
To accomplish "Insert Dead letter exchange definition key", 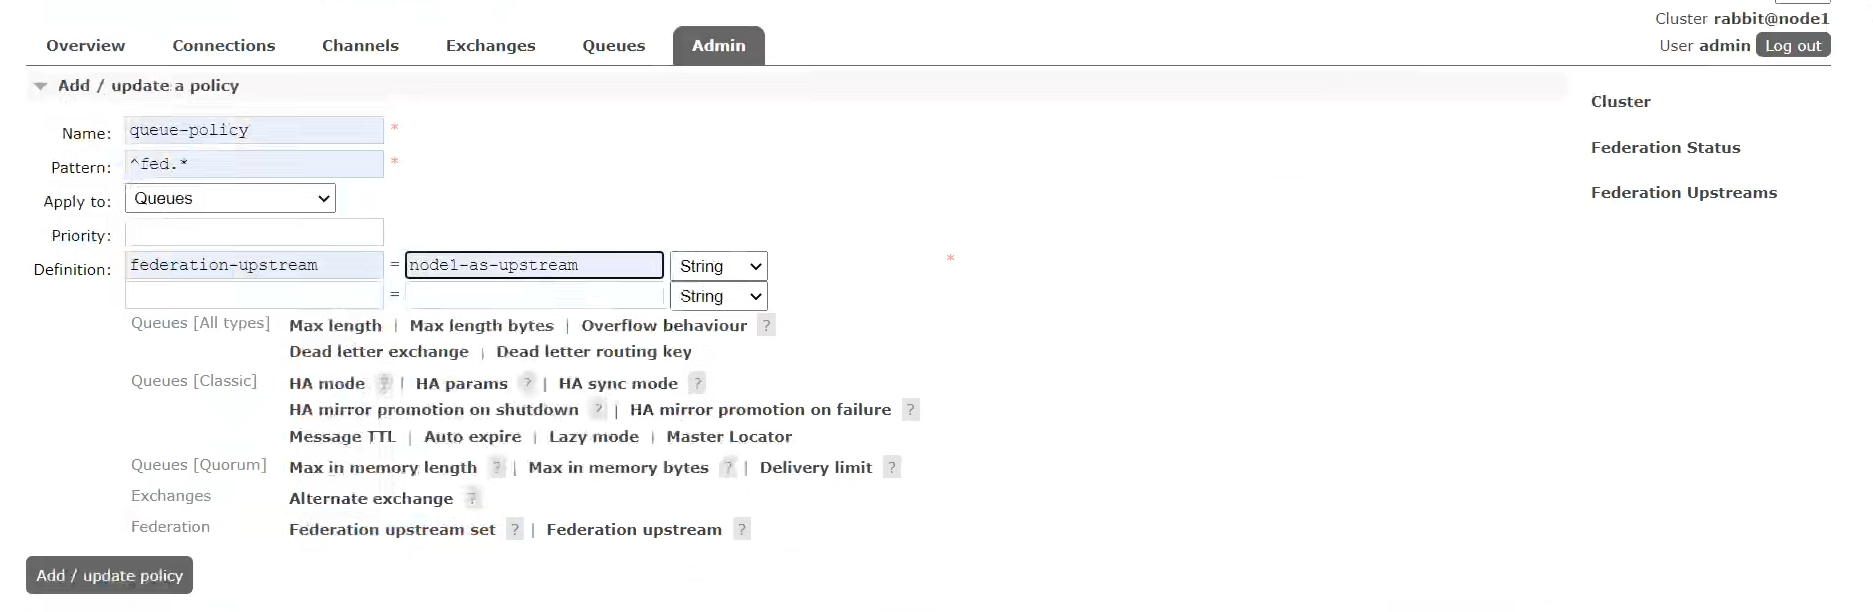I will click(379, 352).
